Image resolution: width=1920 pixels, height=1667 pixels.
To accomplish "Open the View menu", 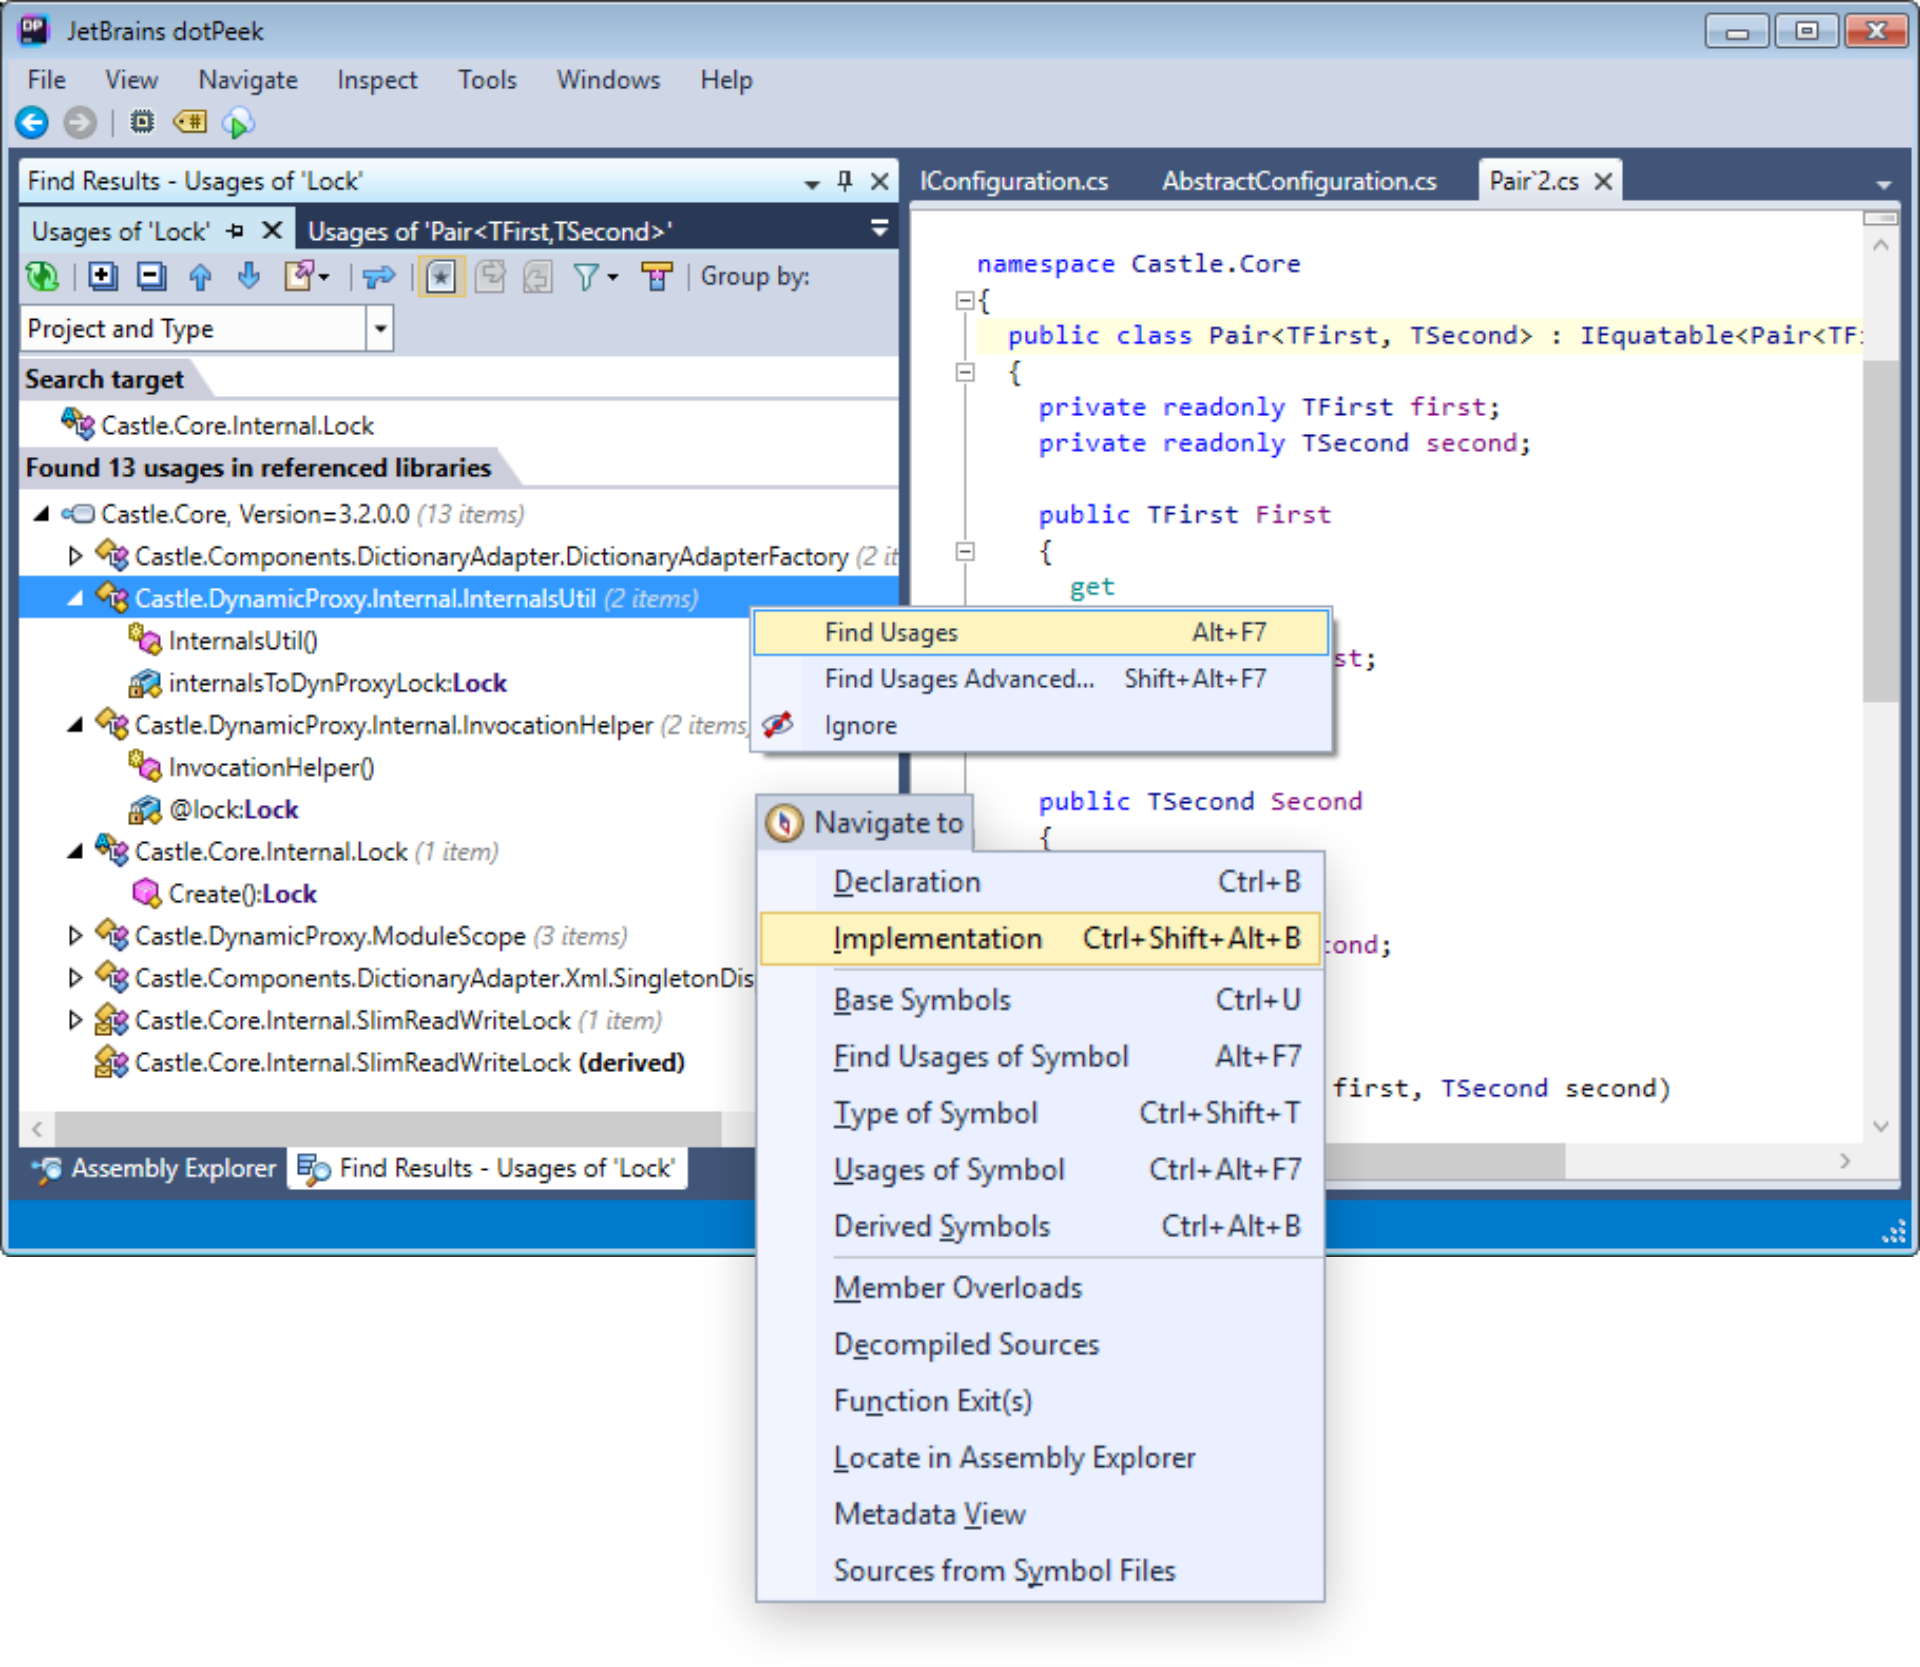I will pyautogui.click(x=132, y=80).
